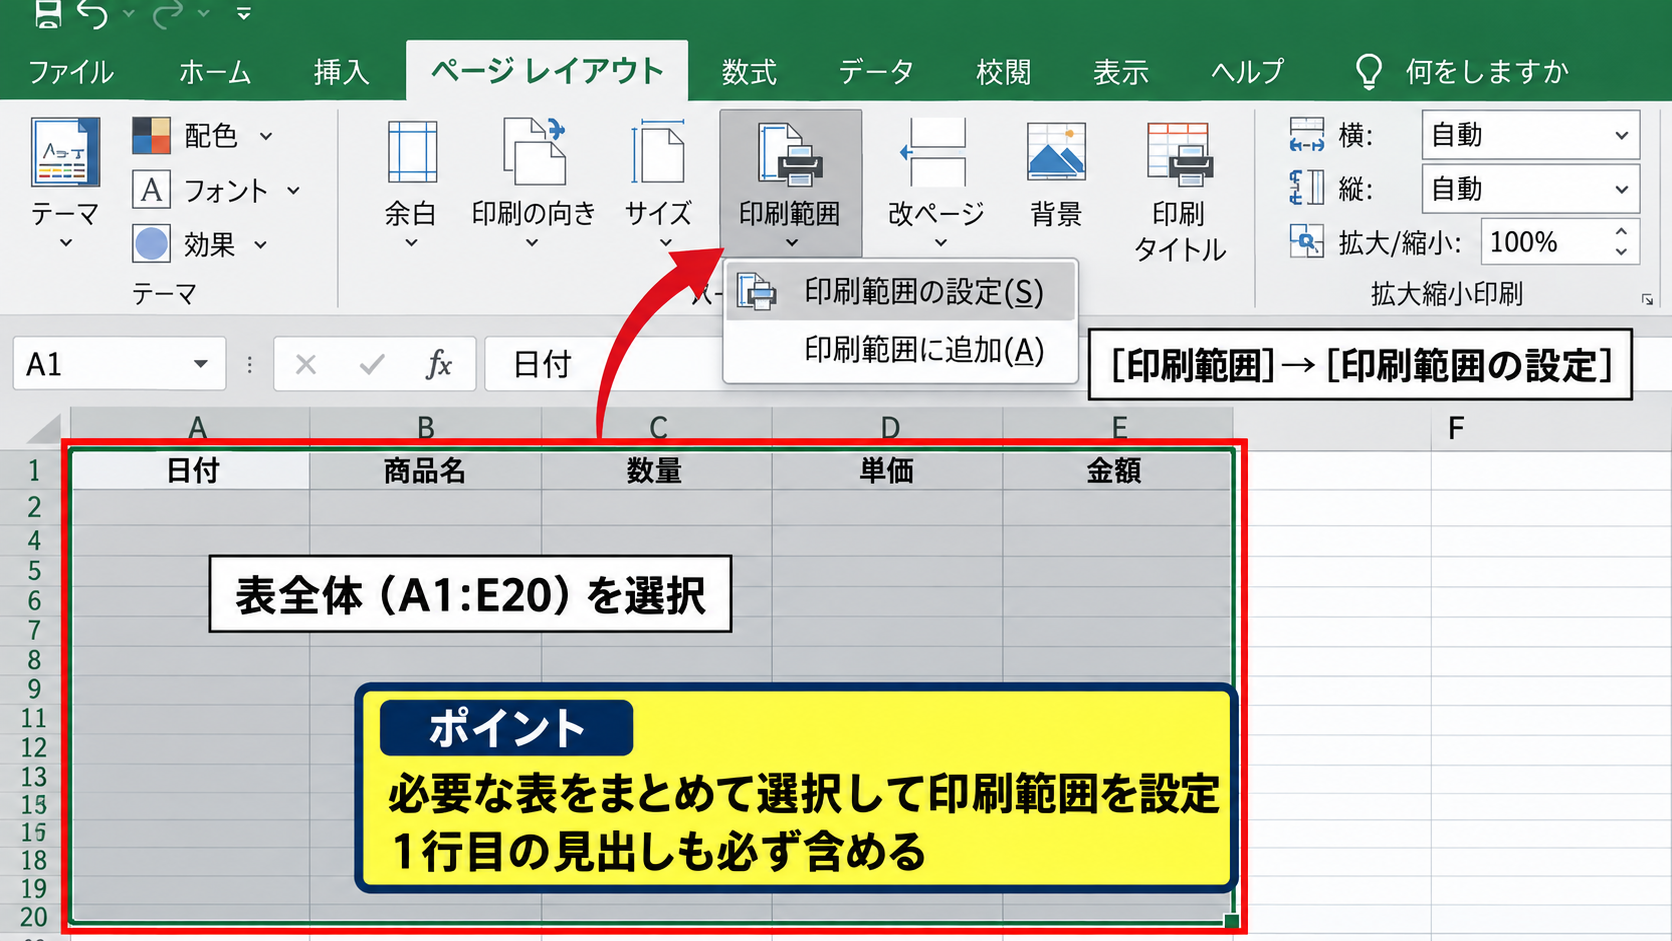
Task: Open the 横 width dropdown set to 自動
Action: [x=1530, y=135]
